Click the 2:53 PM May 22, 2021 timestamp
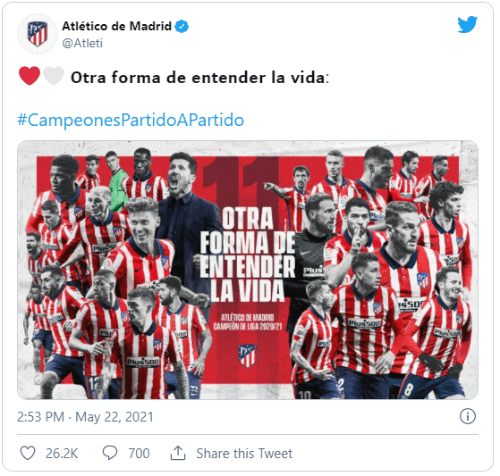Screen dimensions: 500x476 pos(85,417)
